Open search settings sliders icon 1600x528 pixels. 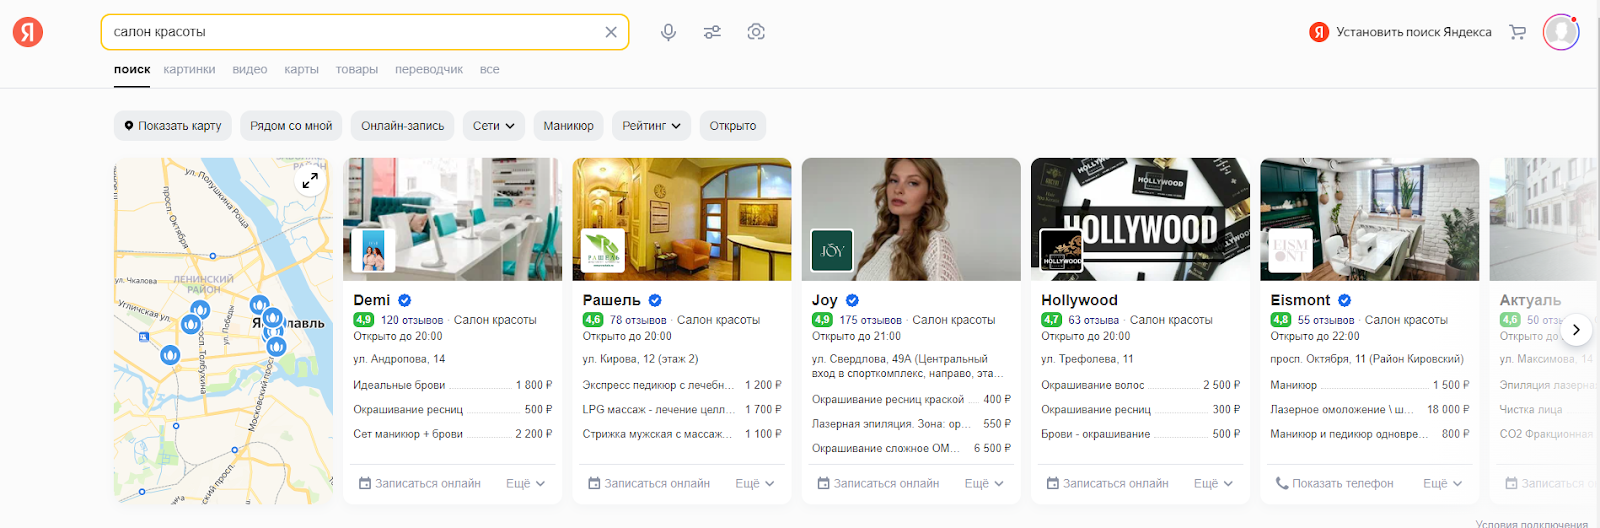tap(712, 32)
